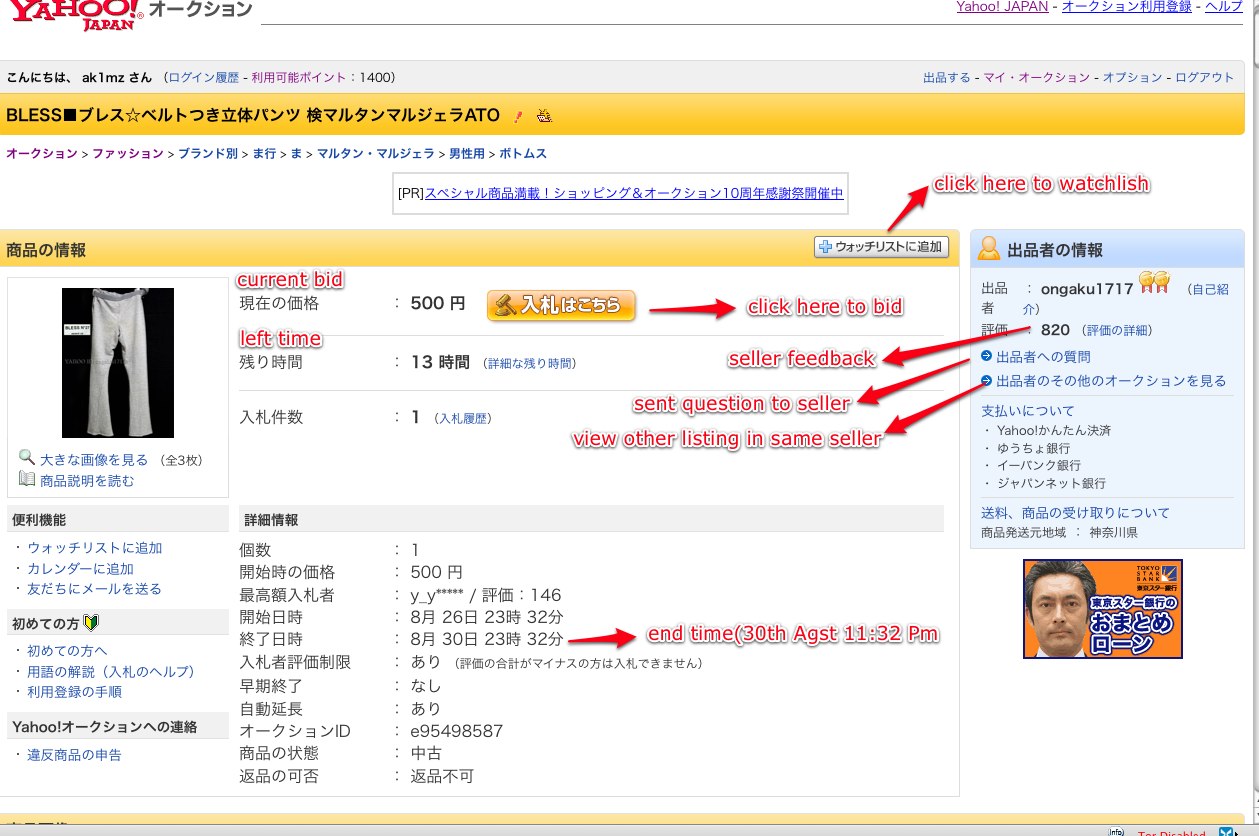Screen dimensions: 1259x836
Task: Click the 評価の詳細 seller feedback link
Action: coord(1117,330)
